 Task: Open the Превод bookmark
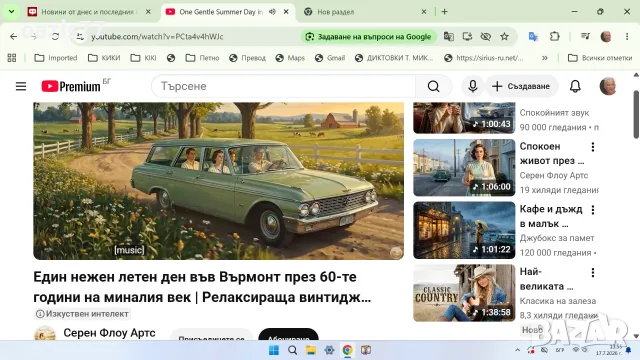pos(247,58)
